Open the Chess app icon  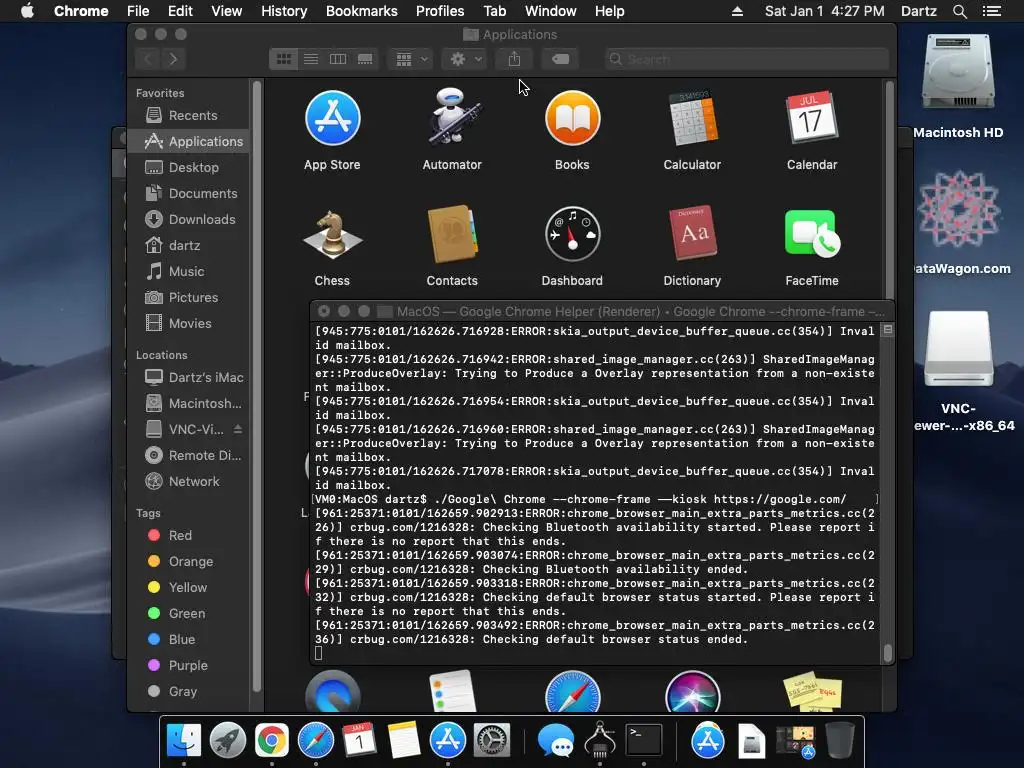click(332, 234)
